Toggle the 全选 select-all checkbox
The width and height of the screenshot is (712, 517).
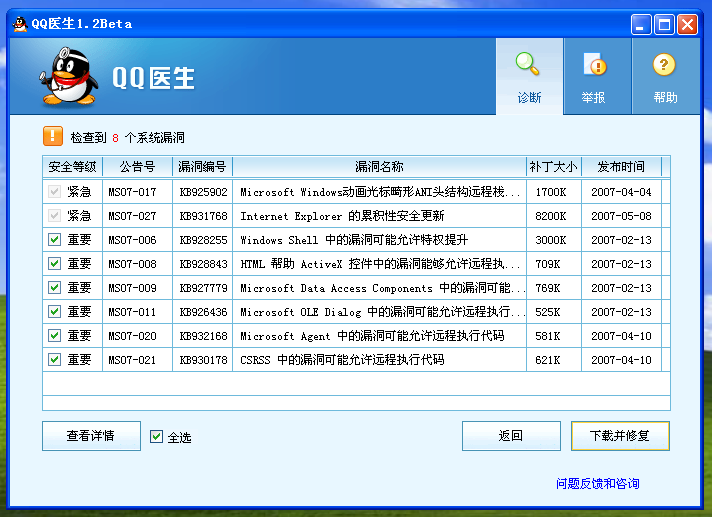tap(156, 437)
